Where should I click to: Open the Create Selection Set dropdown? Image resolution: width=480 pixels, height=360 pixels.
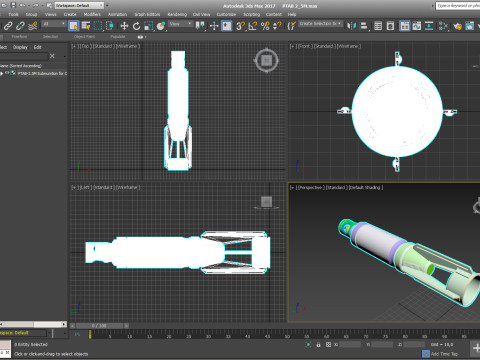[320, 24]
